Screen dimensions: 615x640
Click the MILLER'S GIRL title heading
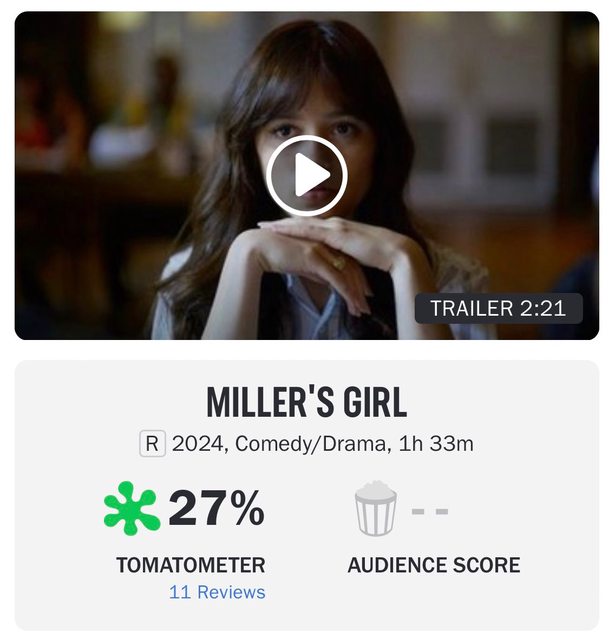point(307,403)
